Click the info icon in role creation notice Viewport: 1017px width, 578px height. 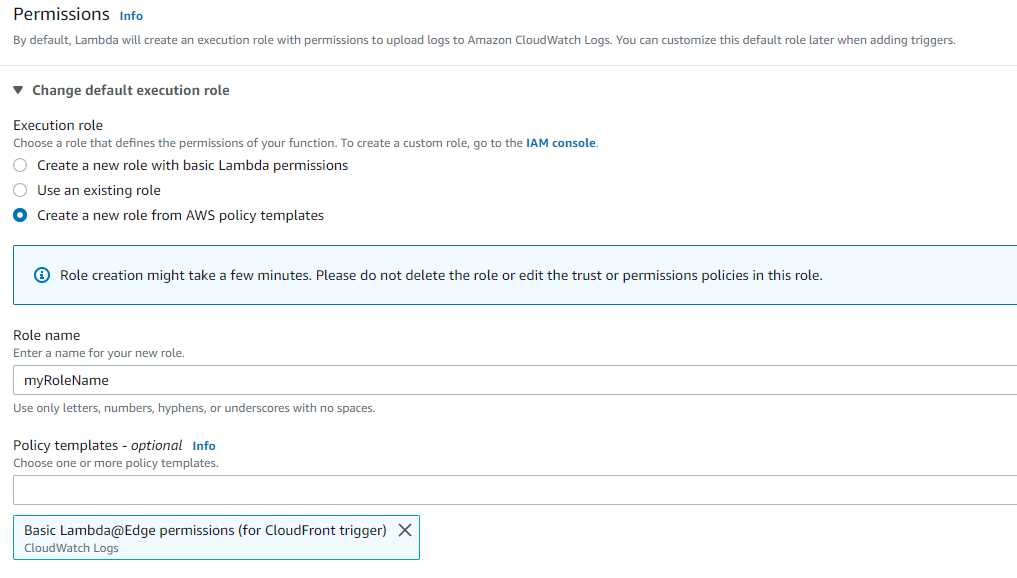(x=42, y=275)
